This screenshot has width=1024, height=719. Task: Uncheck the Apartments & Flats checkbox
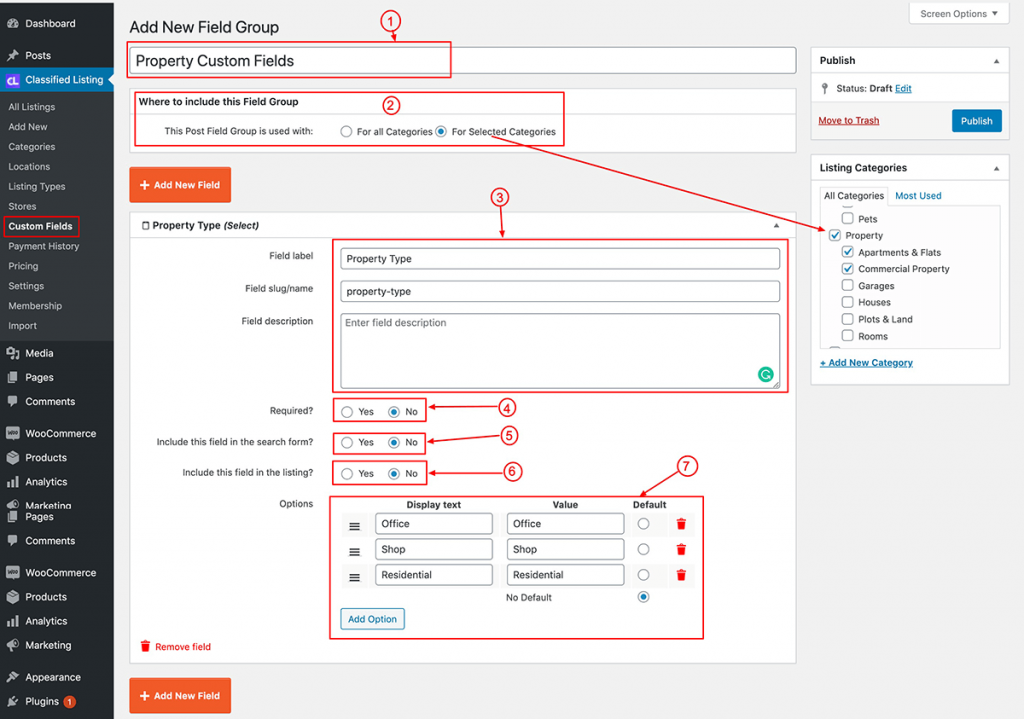[848, 252]
